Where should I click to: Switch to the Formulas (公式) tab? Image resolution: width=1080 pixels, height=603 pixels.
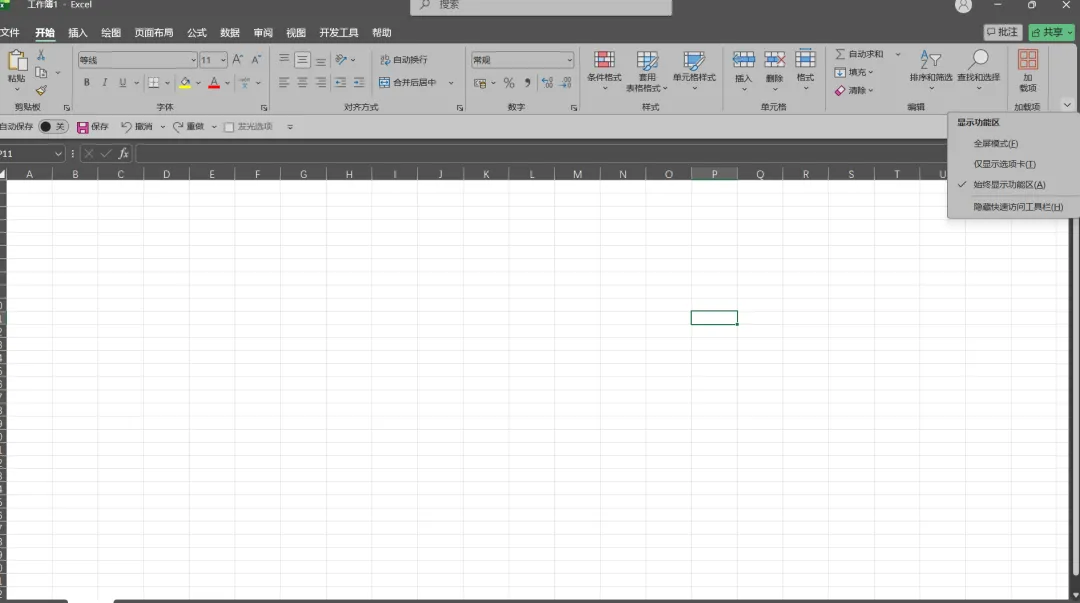196,32
